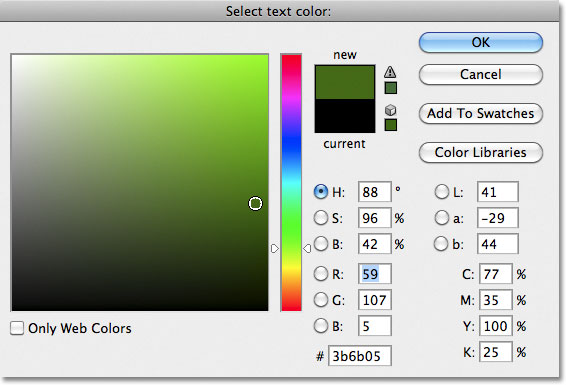This screenshot has width=566, height=385.
Task: Click Add To Swatches
Action: pos(481,113)
